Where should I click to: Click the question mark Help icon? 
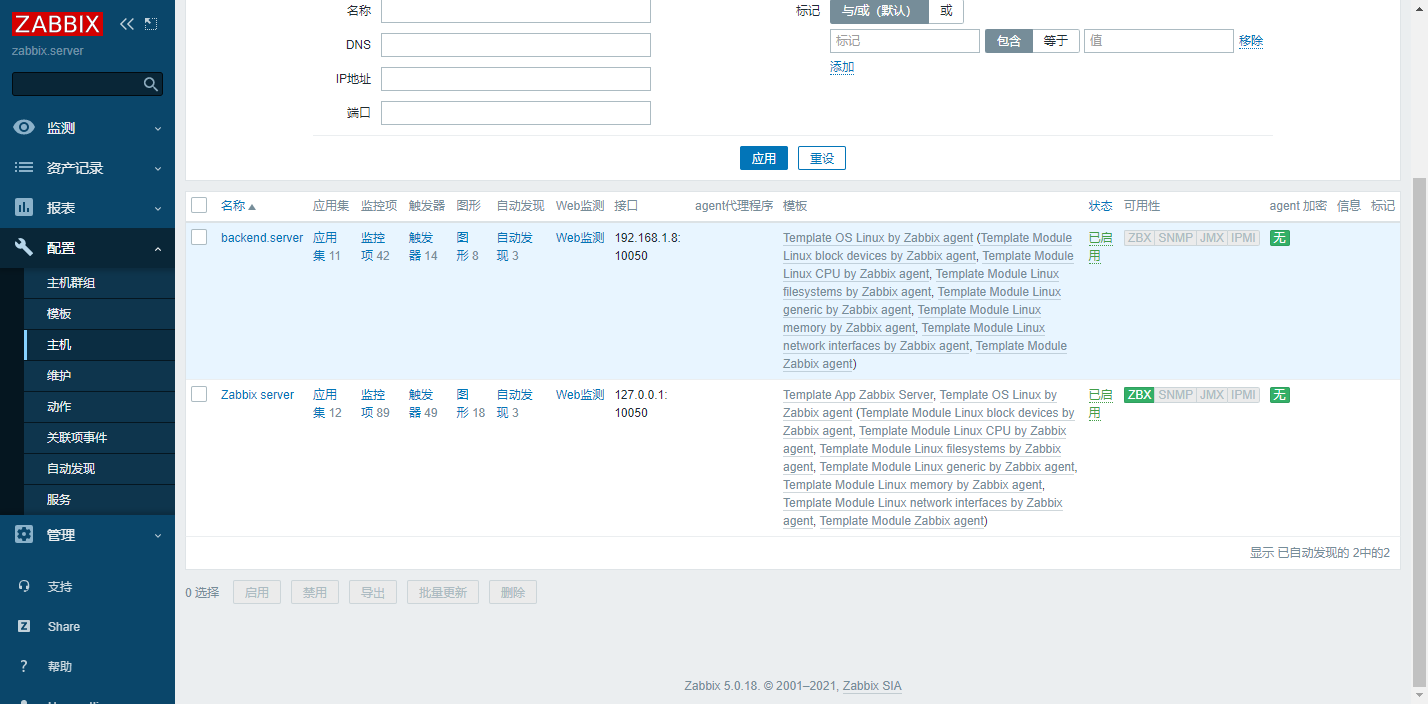25,666
